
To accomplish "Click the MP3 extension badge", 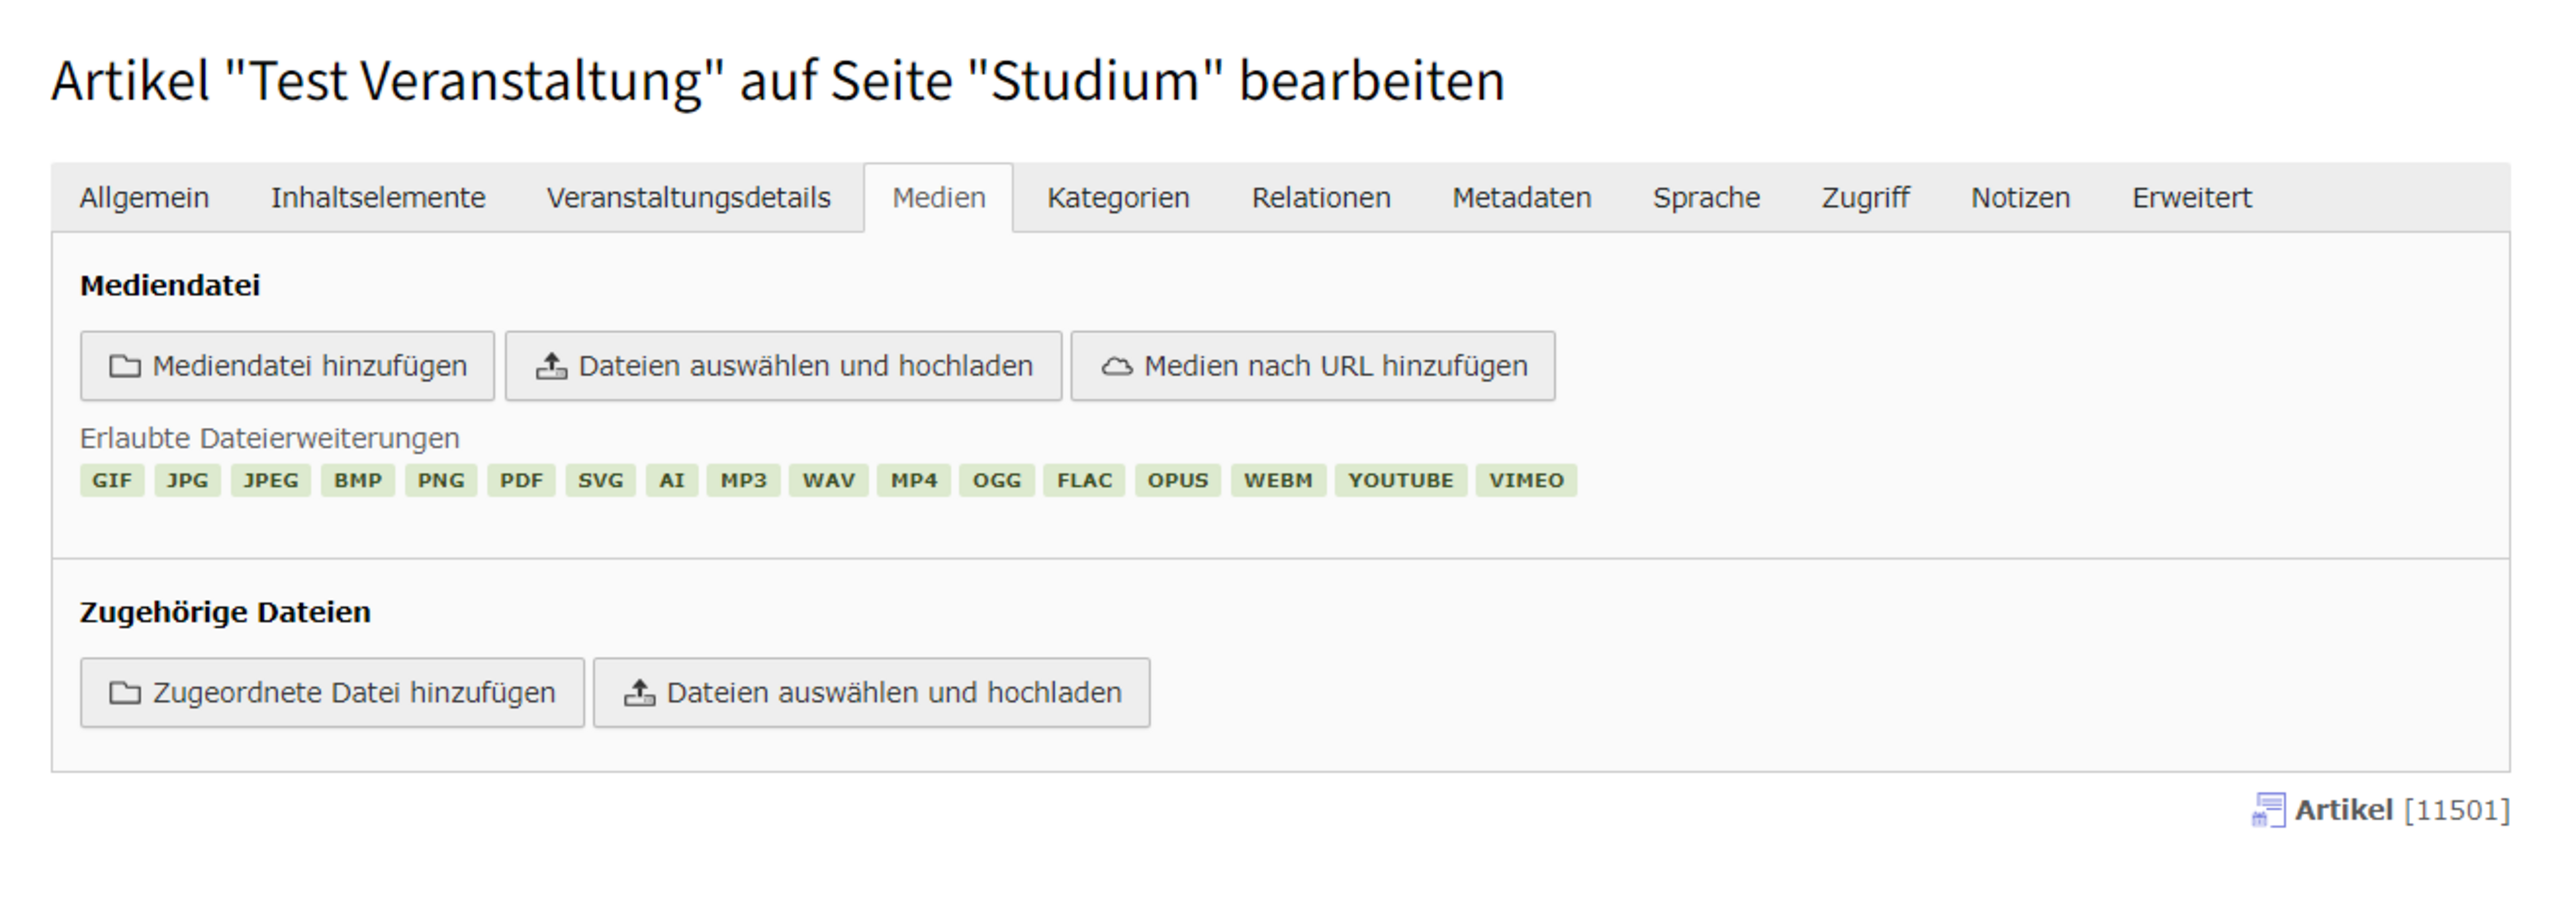I will coord(744,481).
